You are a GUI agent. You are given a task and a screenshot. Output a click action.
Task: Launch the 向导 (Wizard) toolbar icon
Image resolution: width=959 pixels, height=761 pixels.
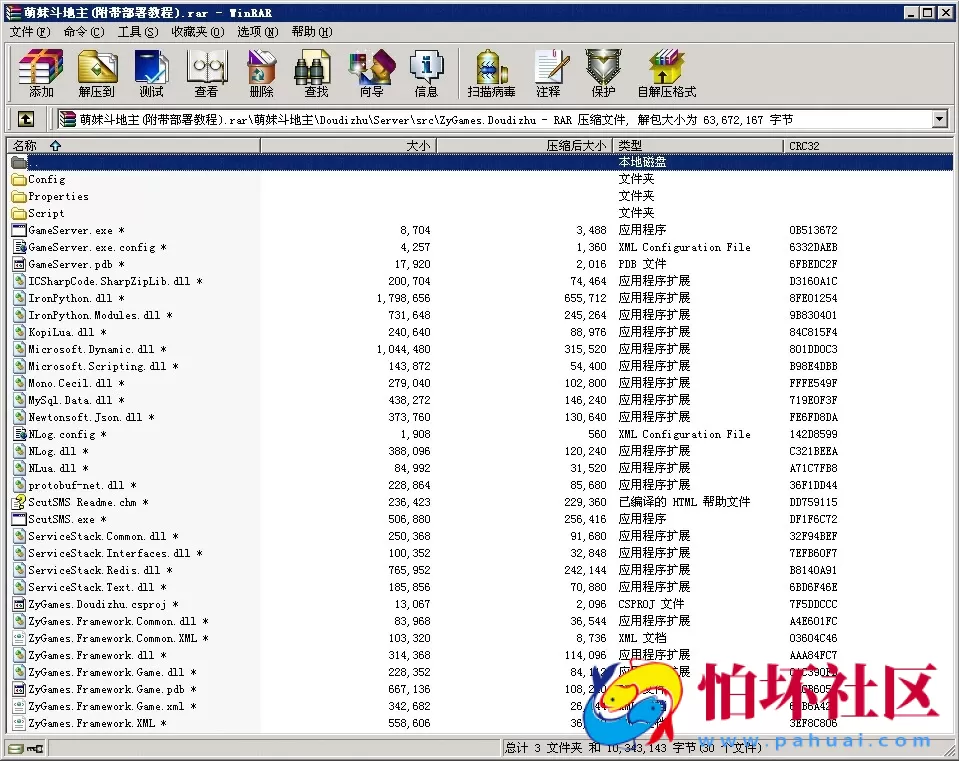click(371, 73)
